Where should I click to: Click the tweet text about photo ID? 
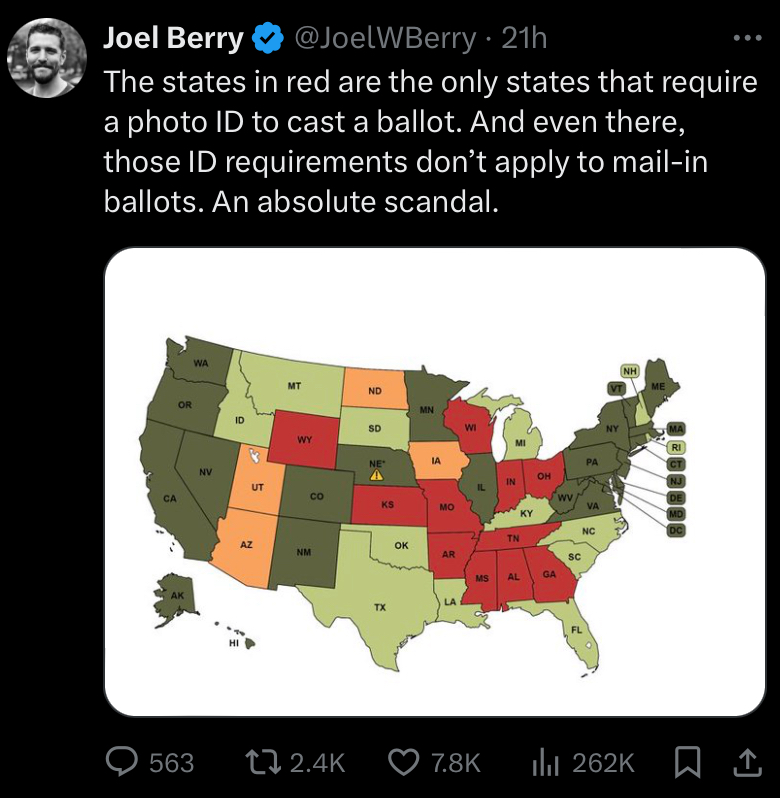point(430,141)
